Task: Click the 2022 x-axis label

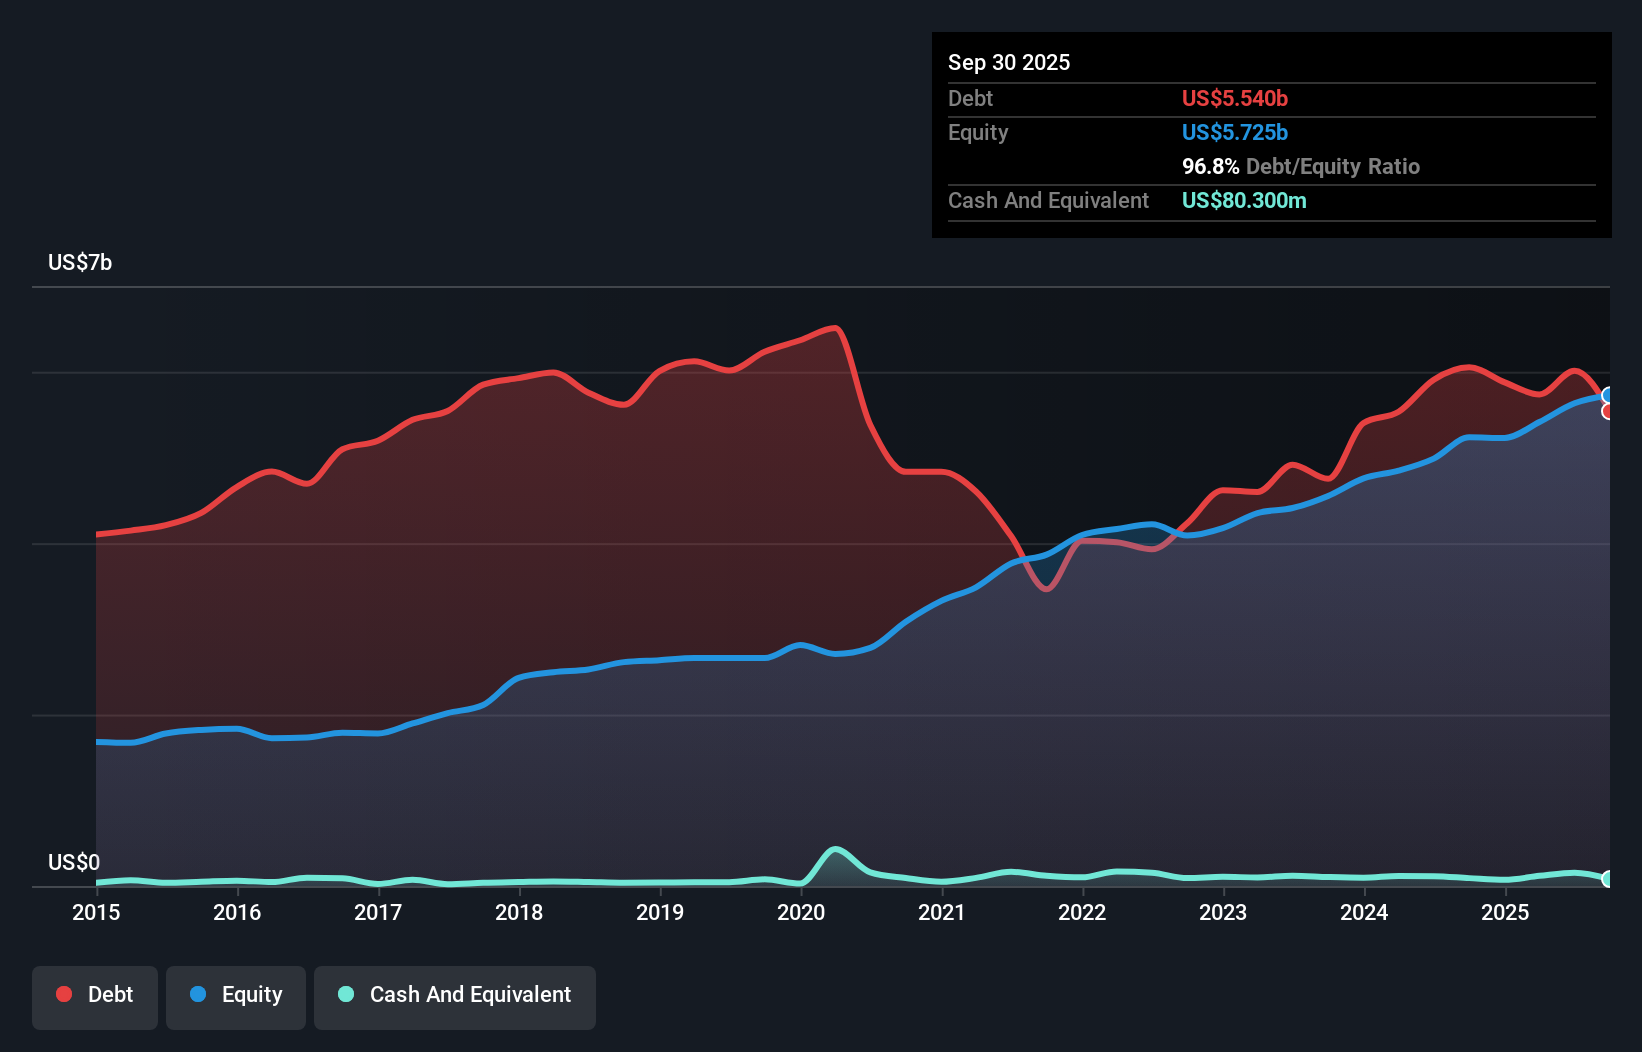Action: pos(1082,912)
